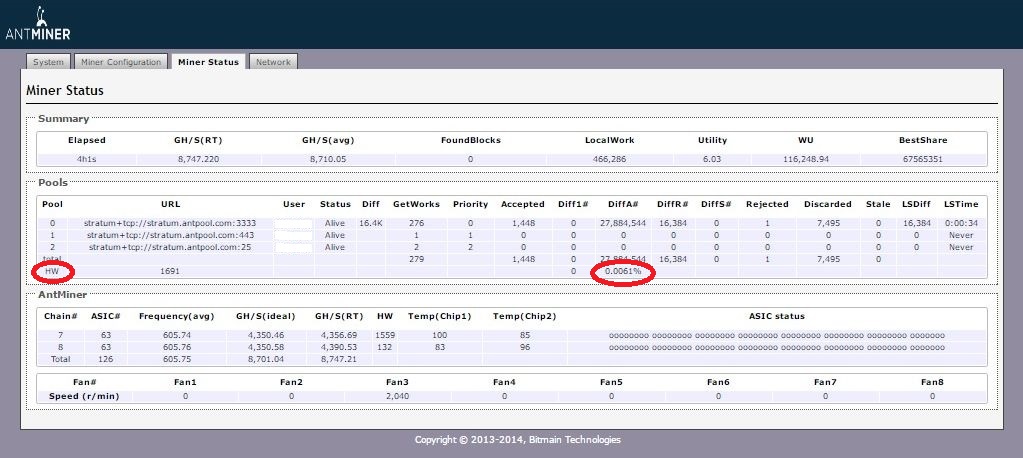
Task: Click total ASIC count 126
Action: [x=105, y=359]
